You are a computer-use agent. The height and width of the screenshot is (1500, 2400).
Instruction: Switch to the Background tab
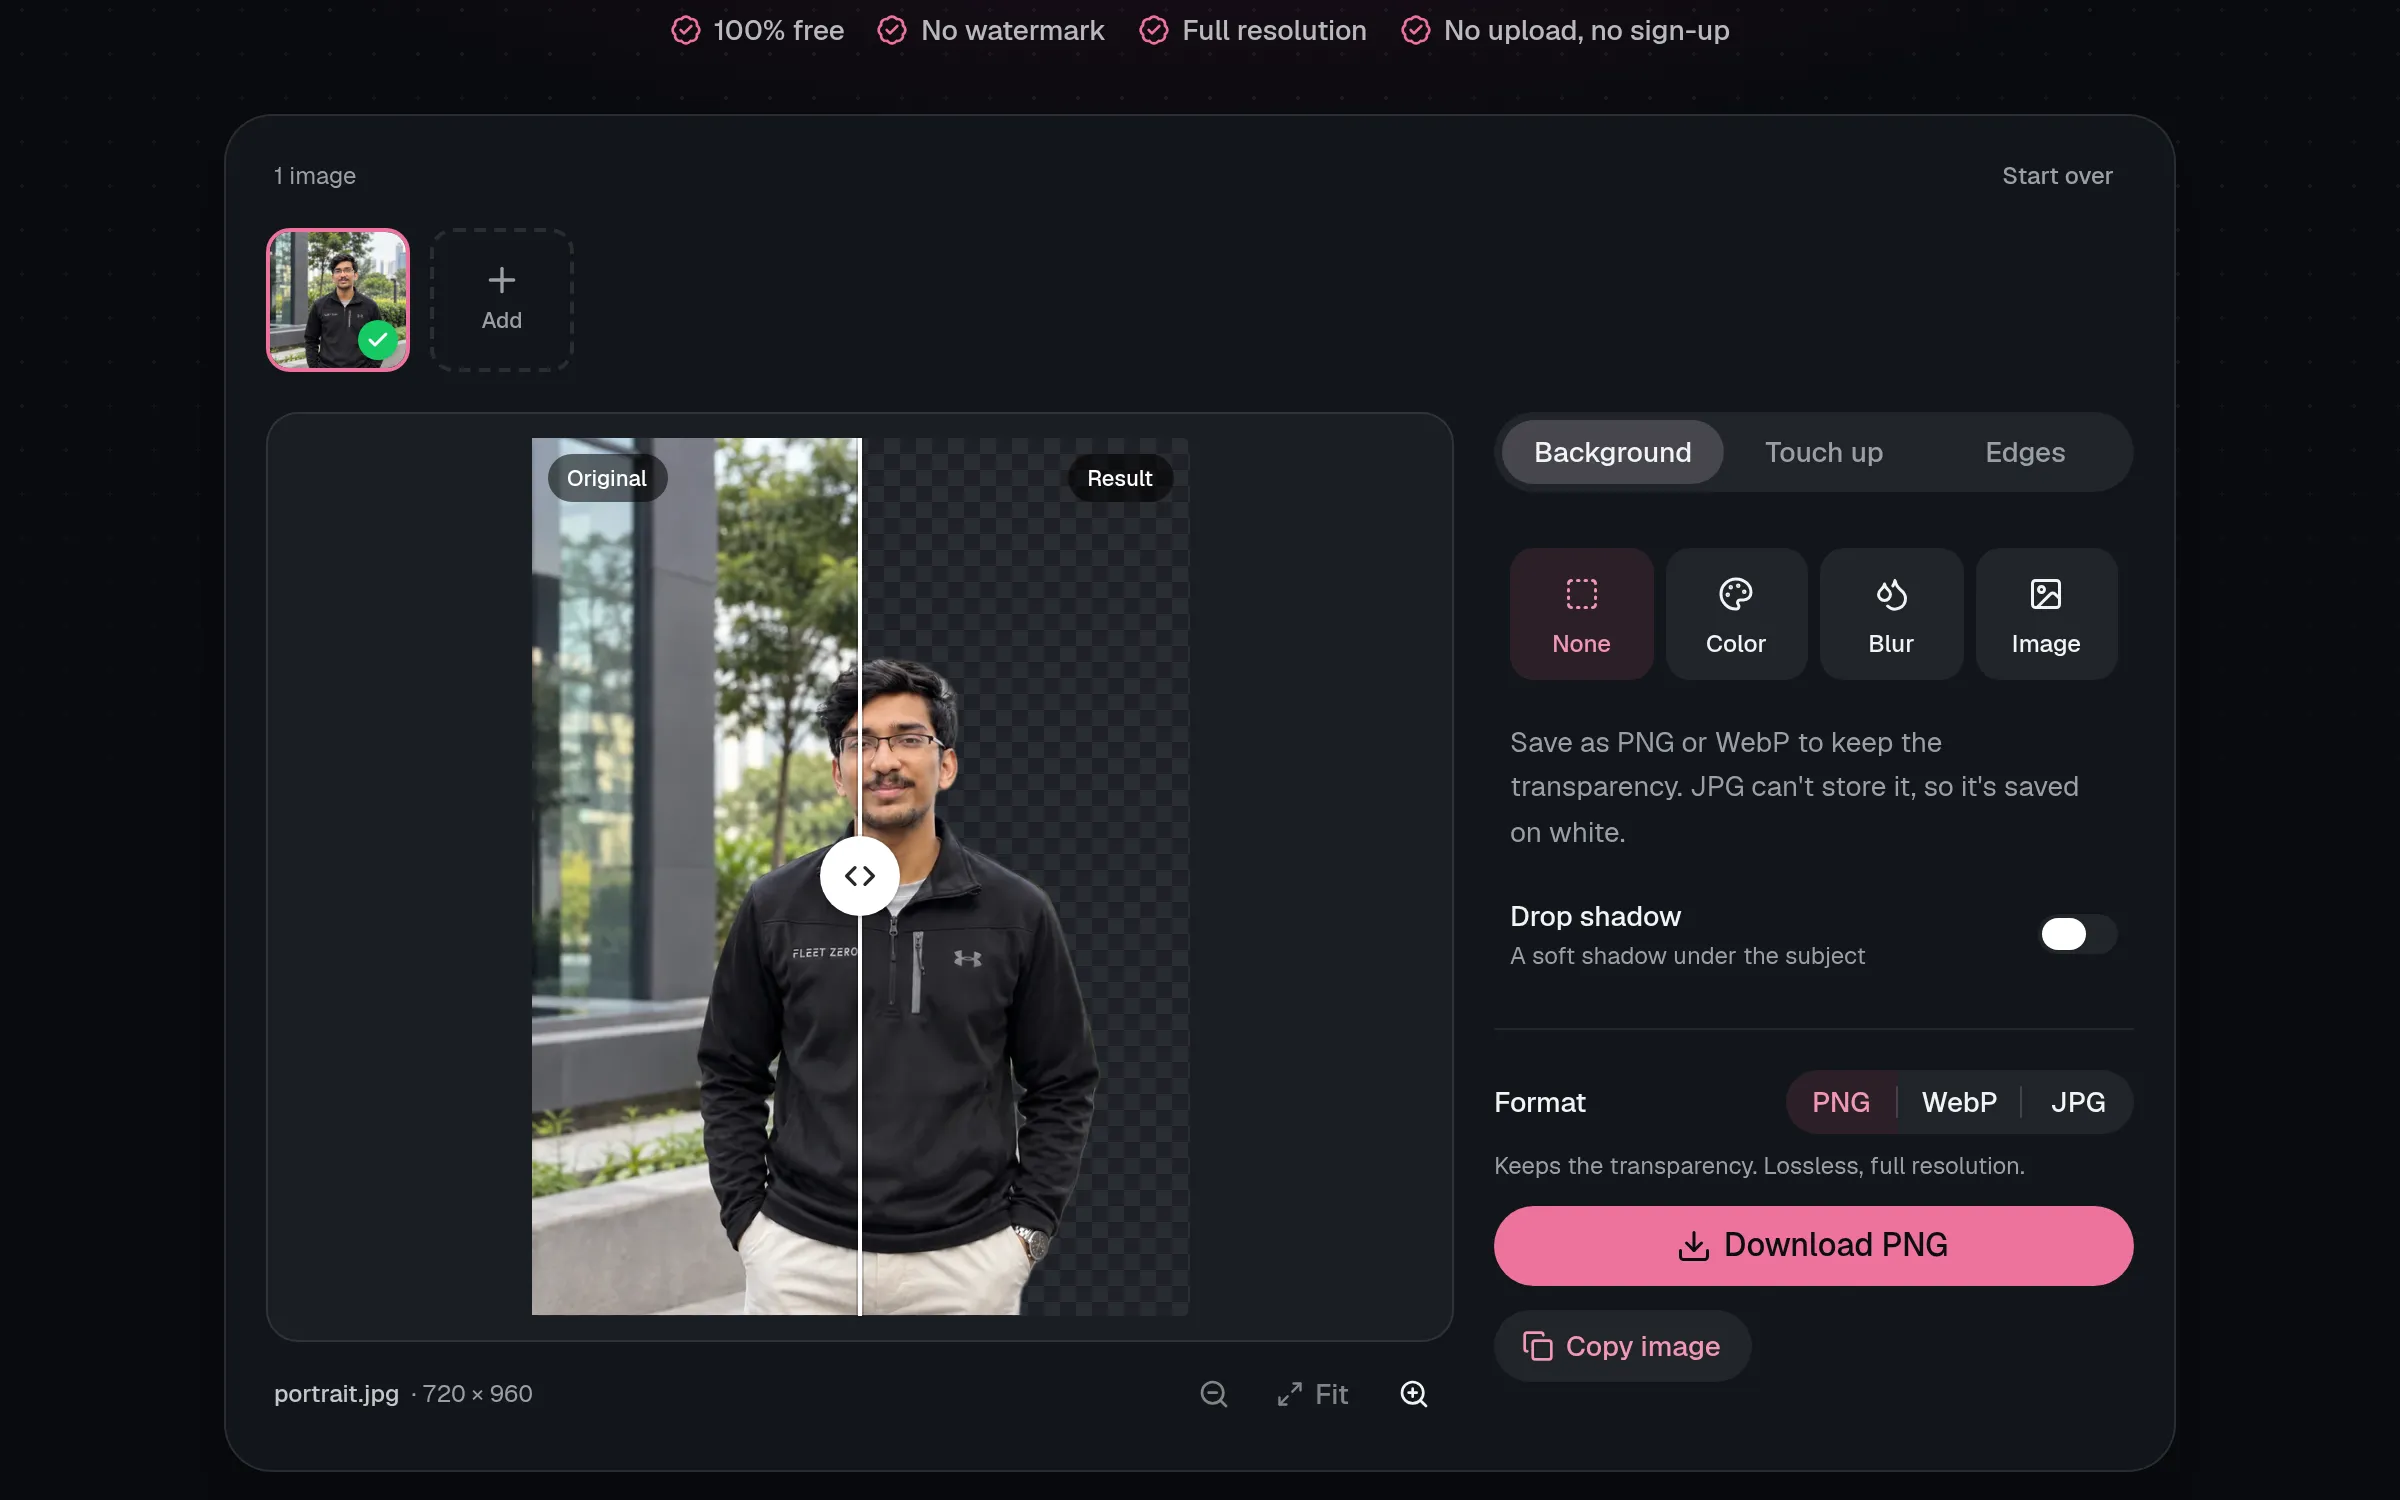coord(1613,452)
